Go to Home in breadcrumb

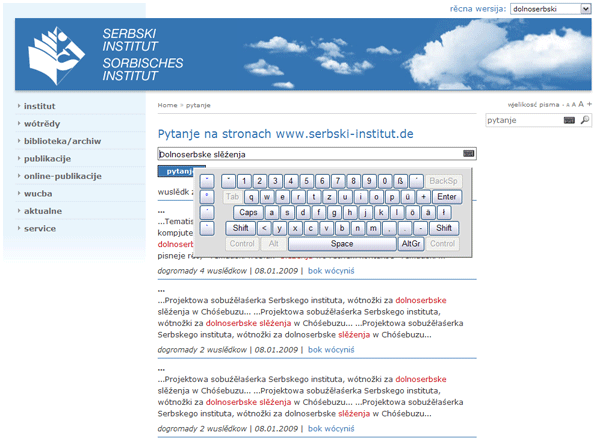pyautogui.click(x=167, y=105)
